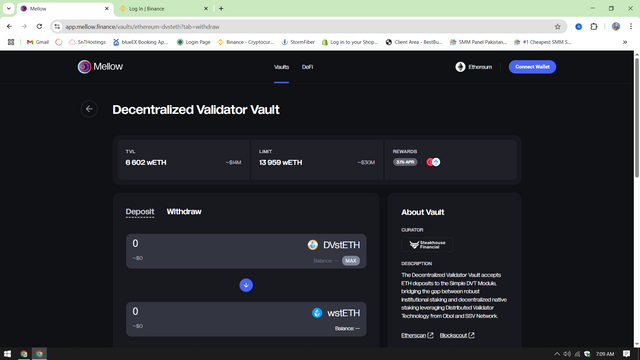Switch to the Log In Binance browser tab
This screenshot has width=640, height=360.
coord(163,9)
